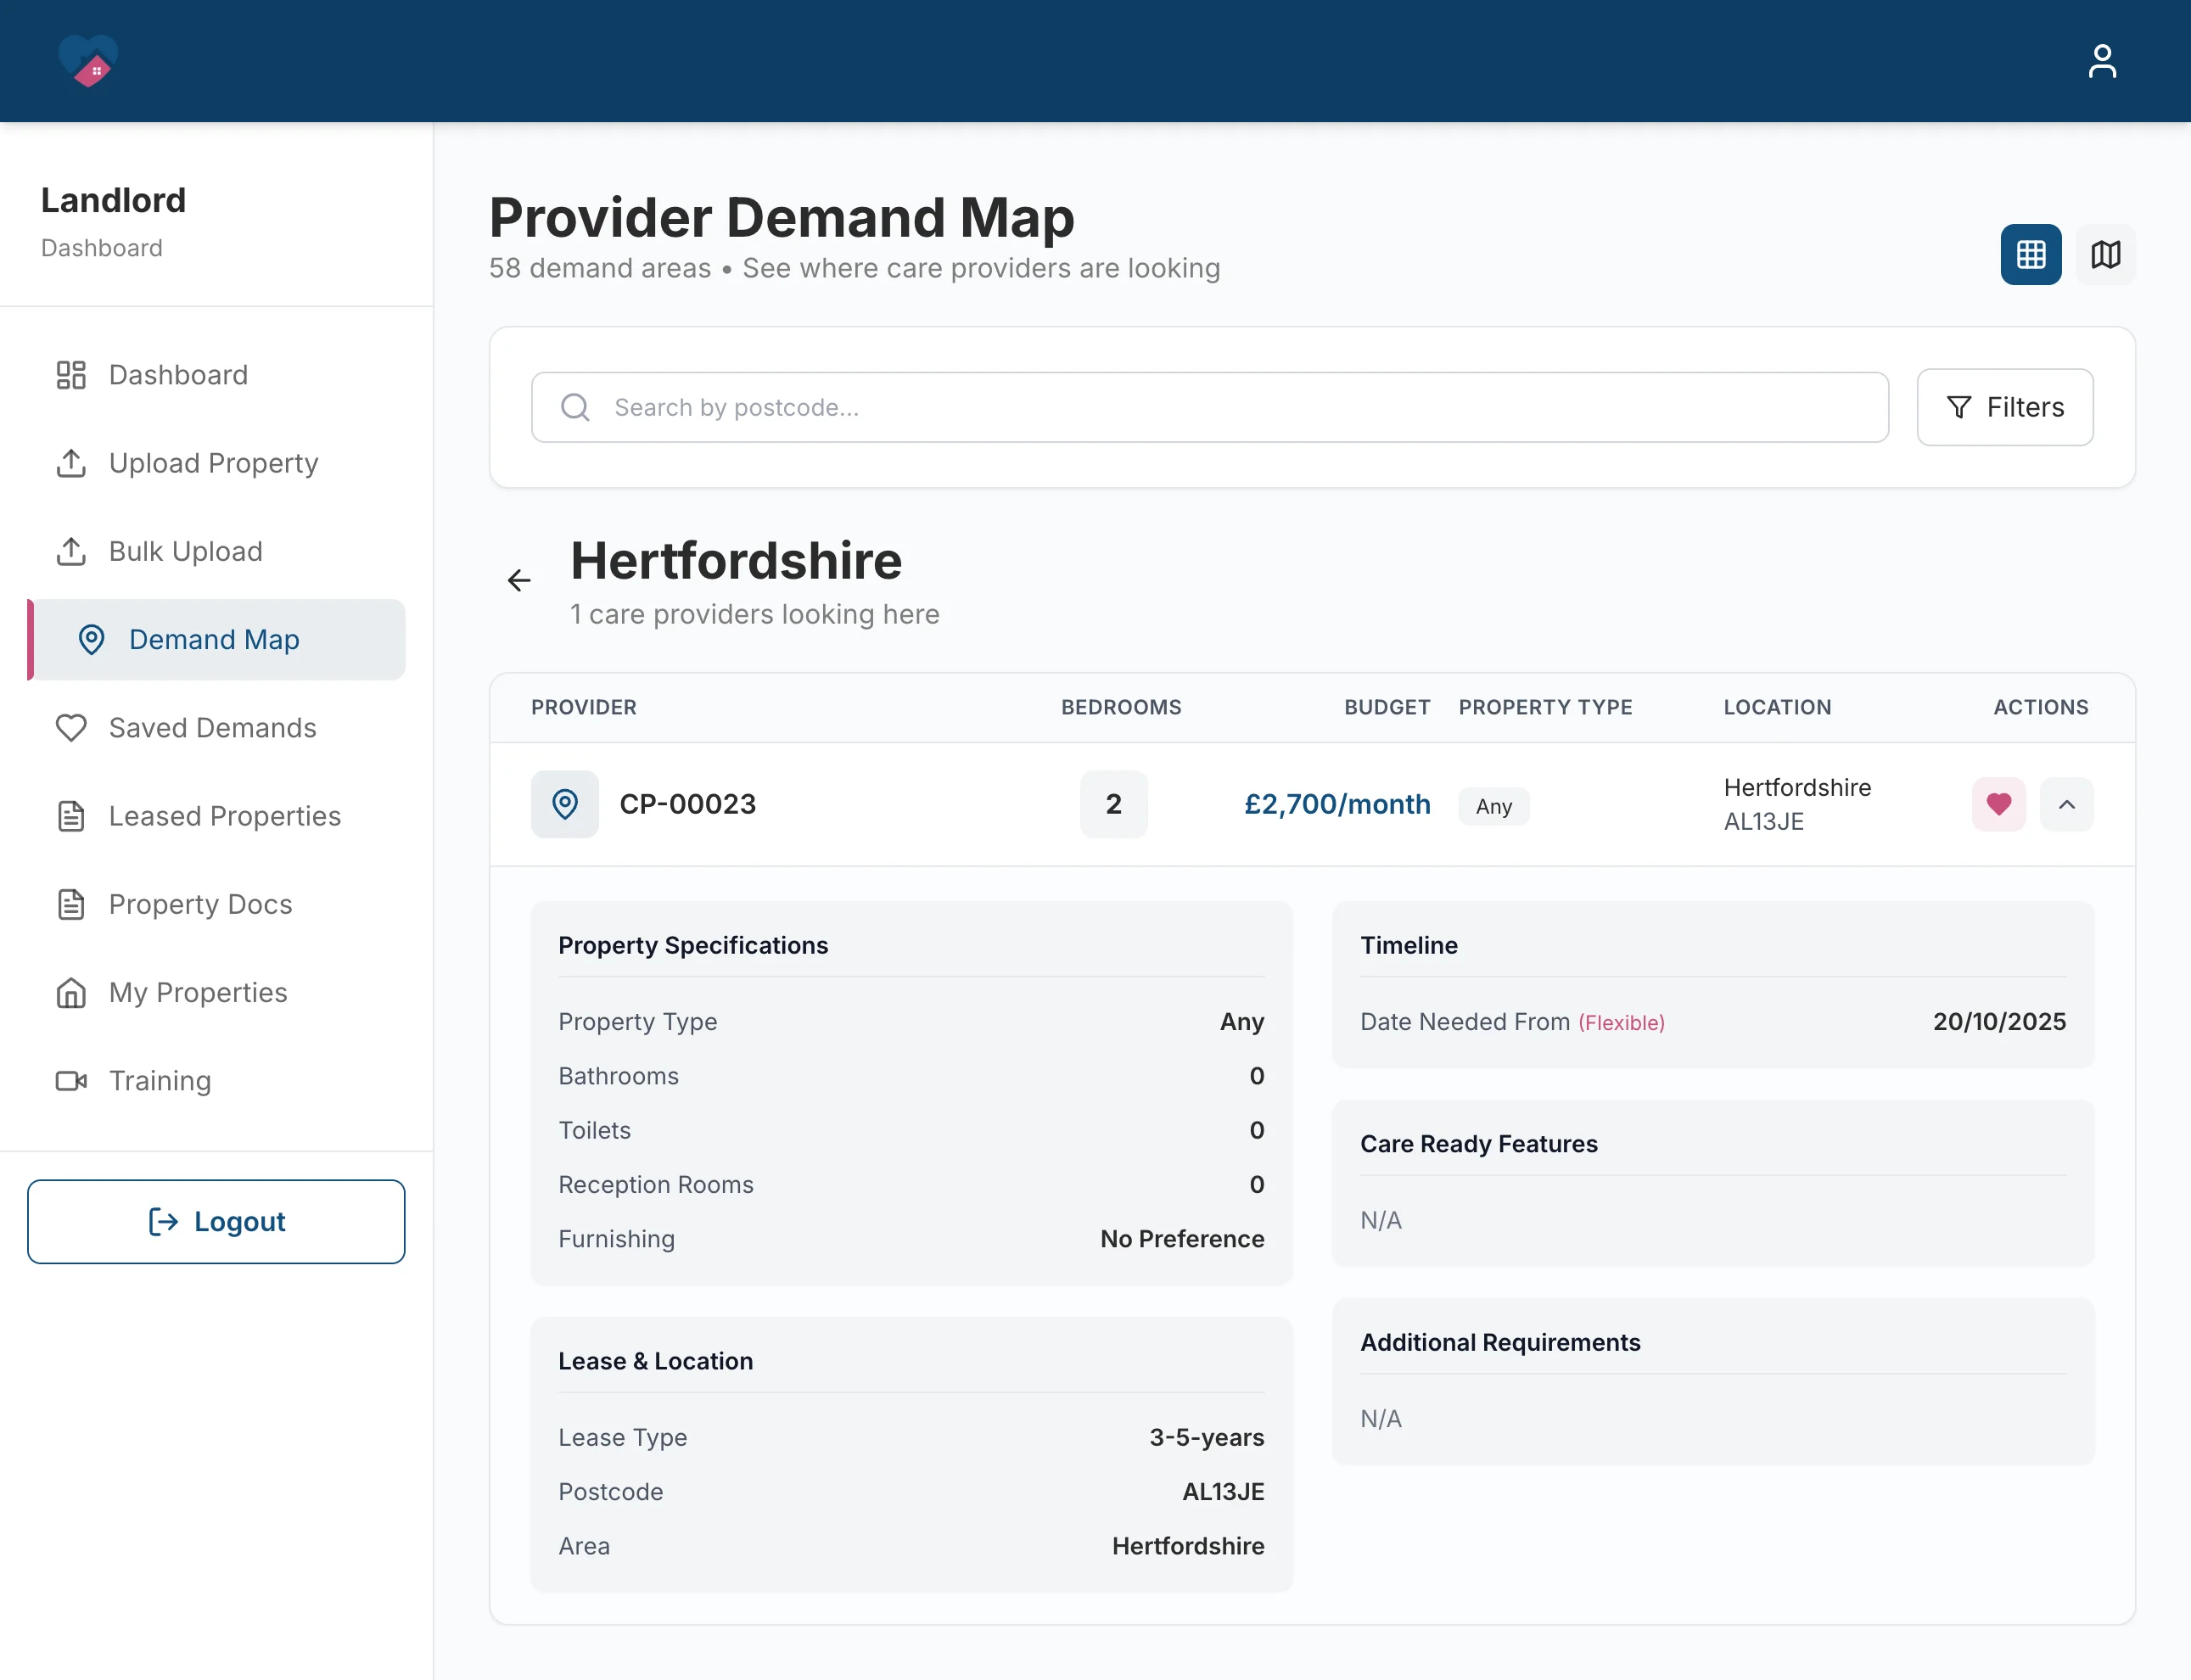Click the Timeline heading

(x=1408, y=945)
